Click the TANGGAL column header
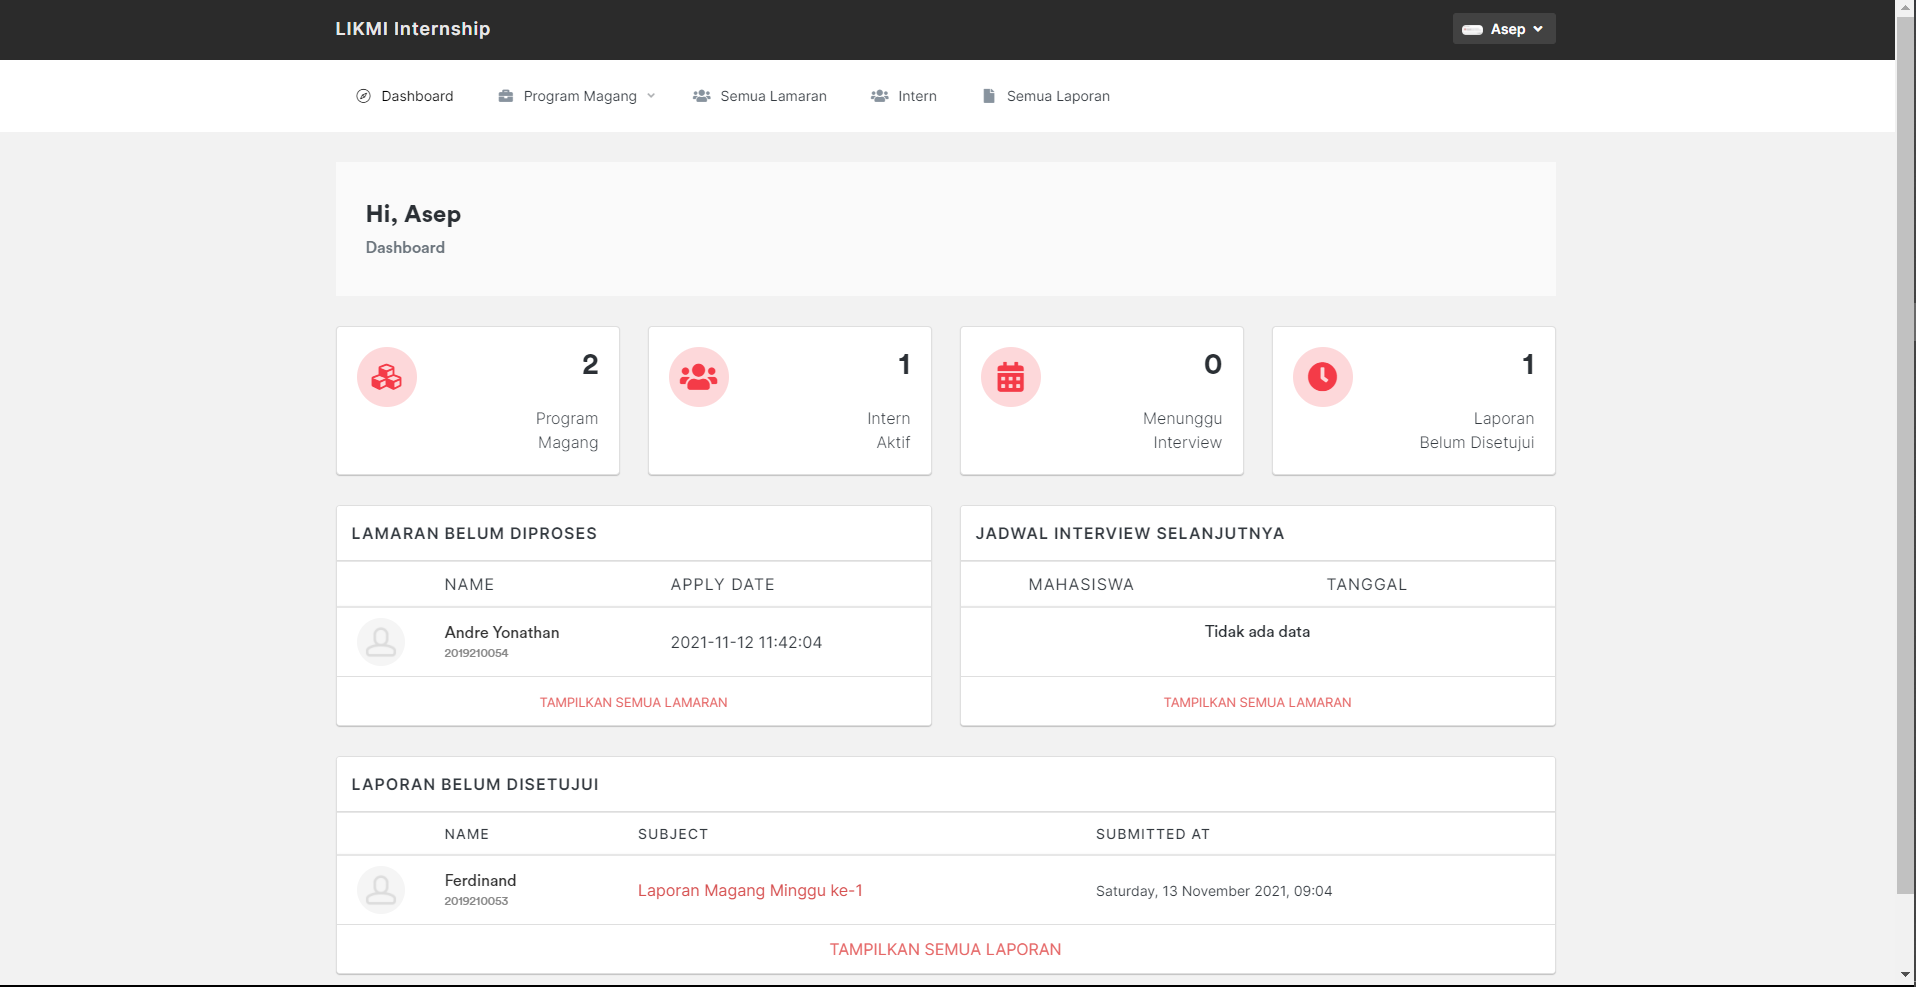The width and height of the screenshot is (1916, 987). pos(1366,584)
